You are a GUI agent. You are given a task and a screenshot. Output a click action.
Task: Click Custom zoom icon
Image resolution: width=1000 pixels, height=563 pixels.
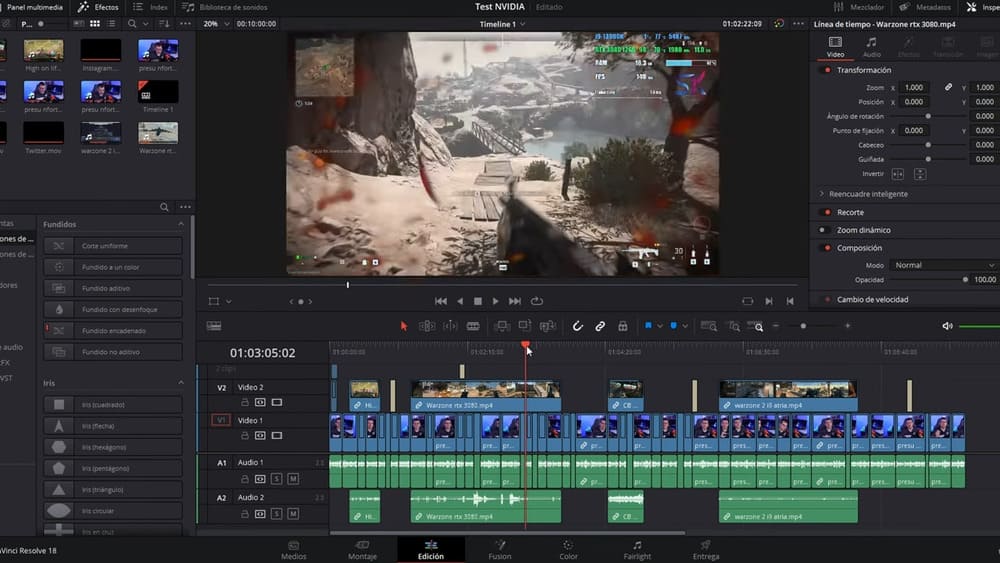756,326
